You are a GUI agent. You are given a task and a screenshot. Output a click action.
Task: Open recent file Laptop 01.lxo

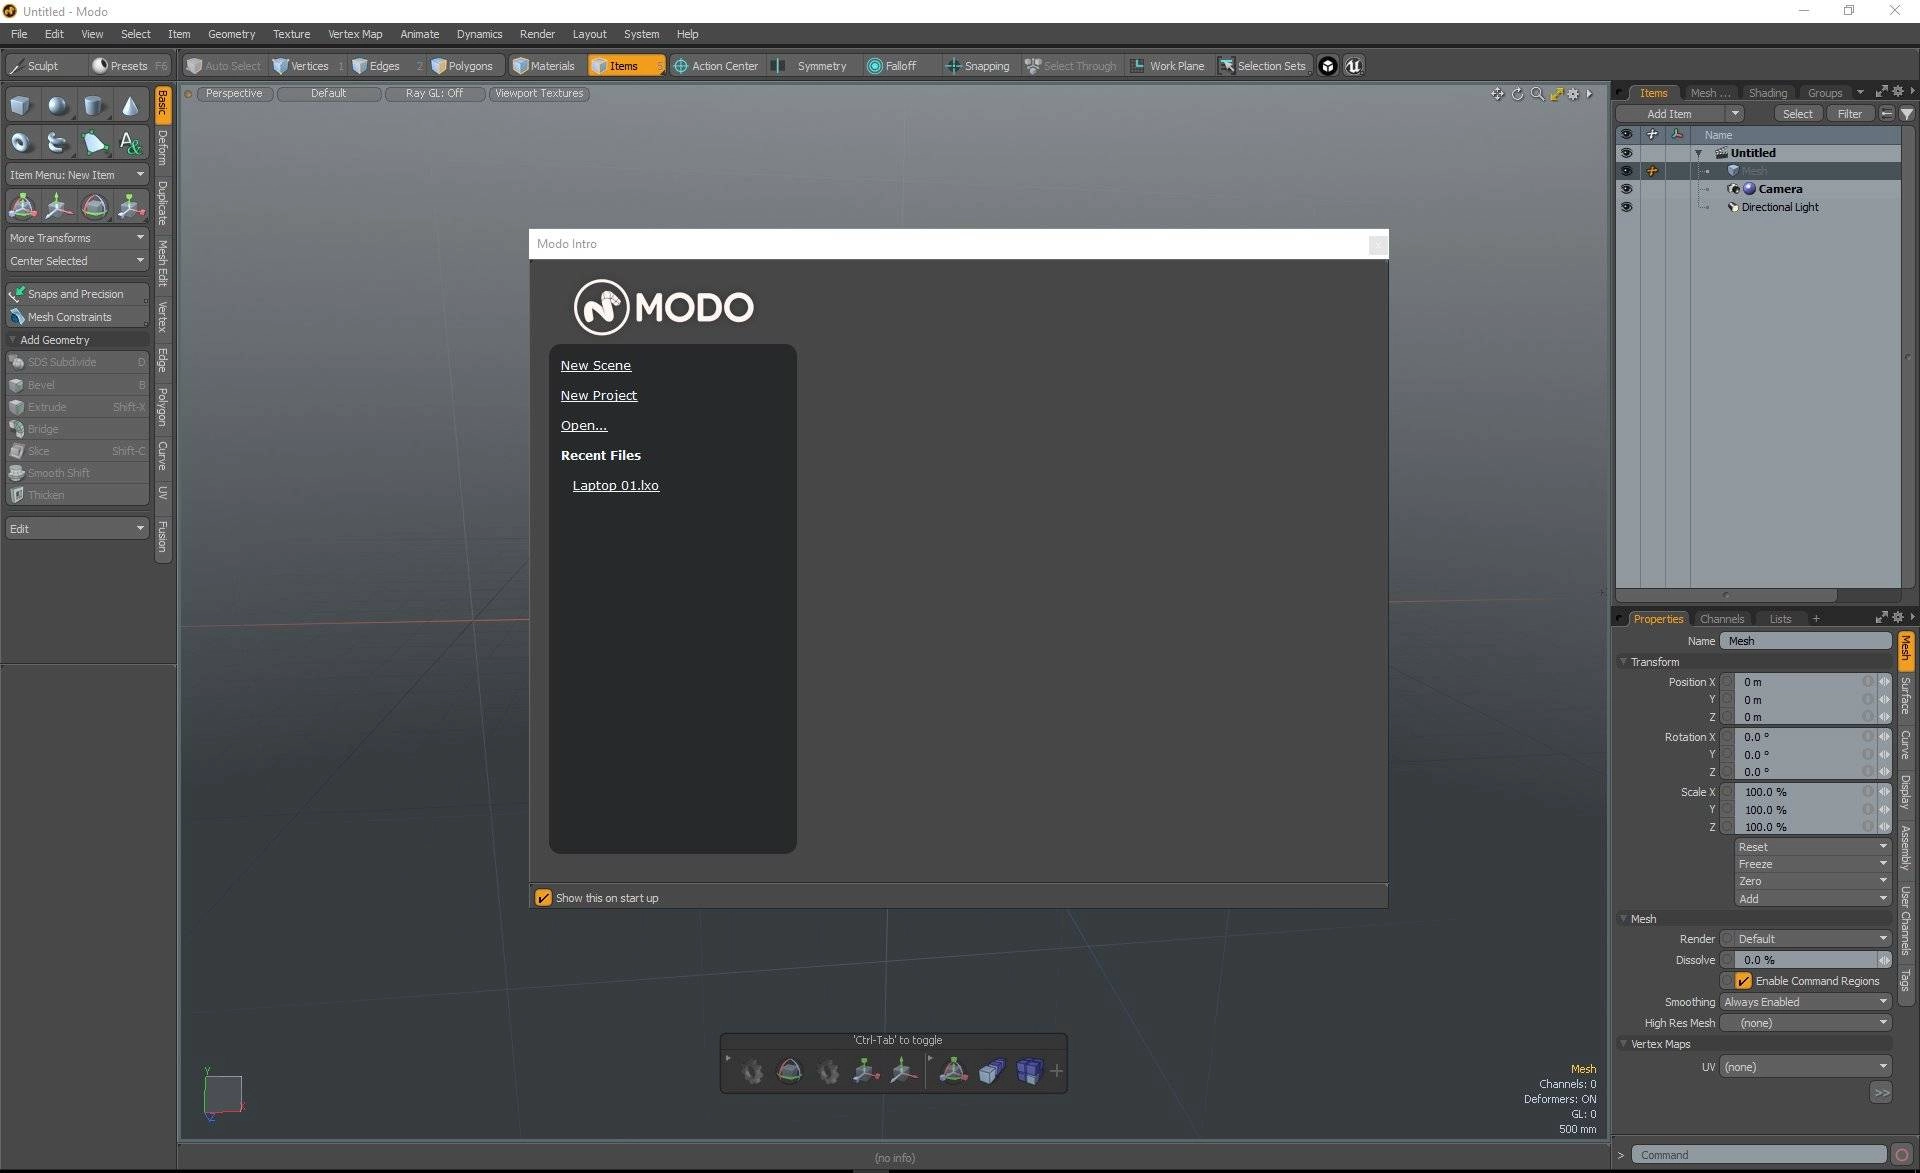615,486
